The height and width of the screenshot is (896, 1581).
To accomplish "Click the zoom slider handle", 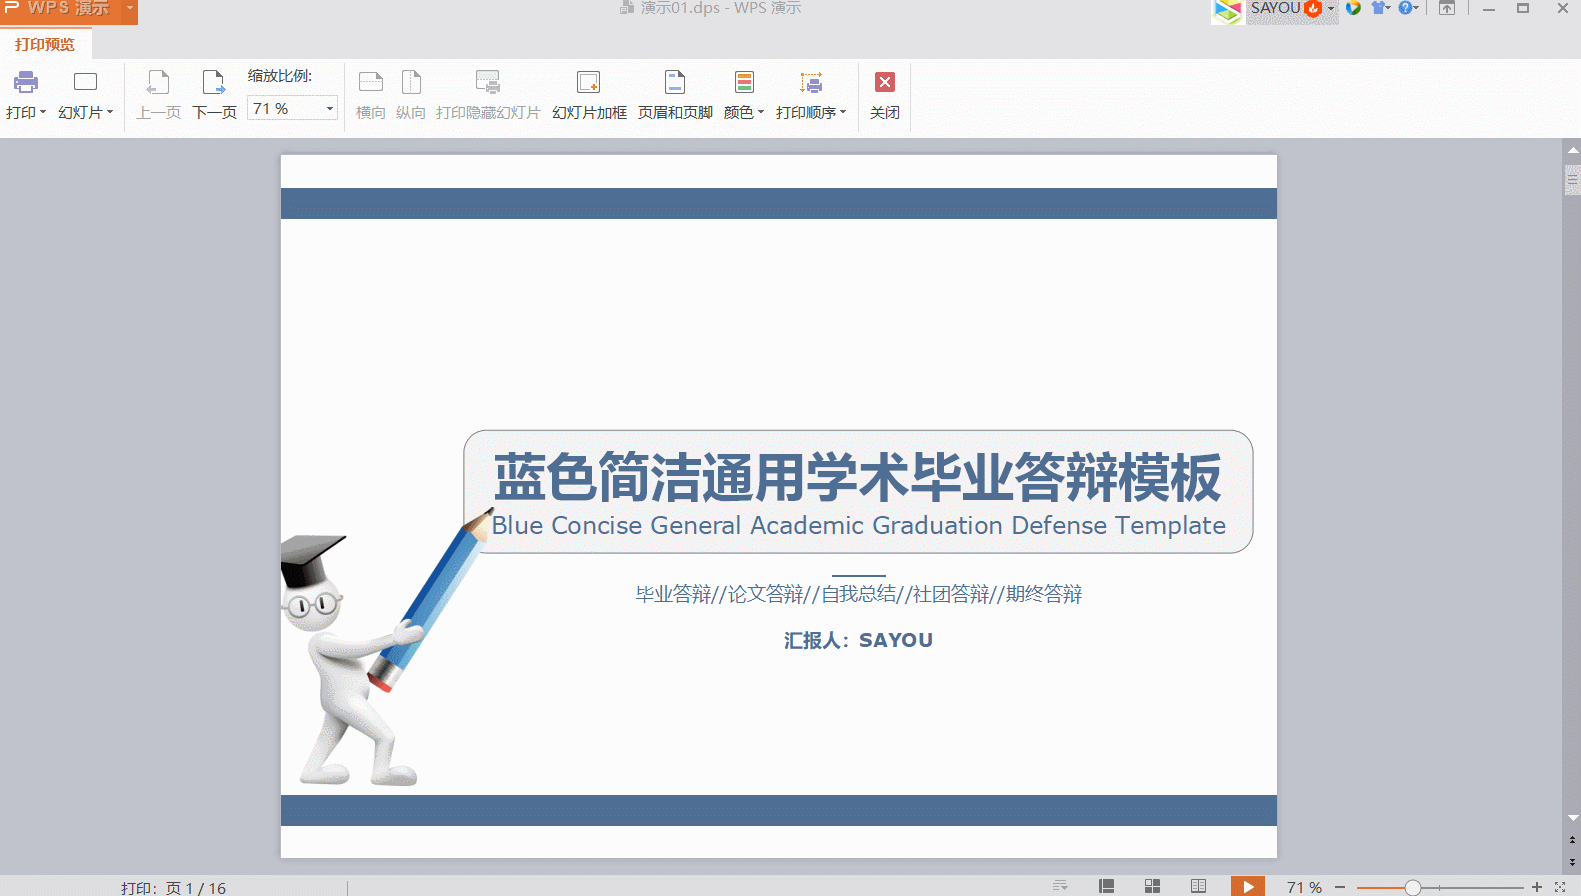I will tap(1412, 887).
